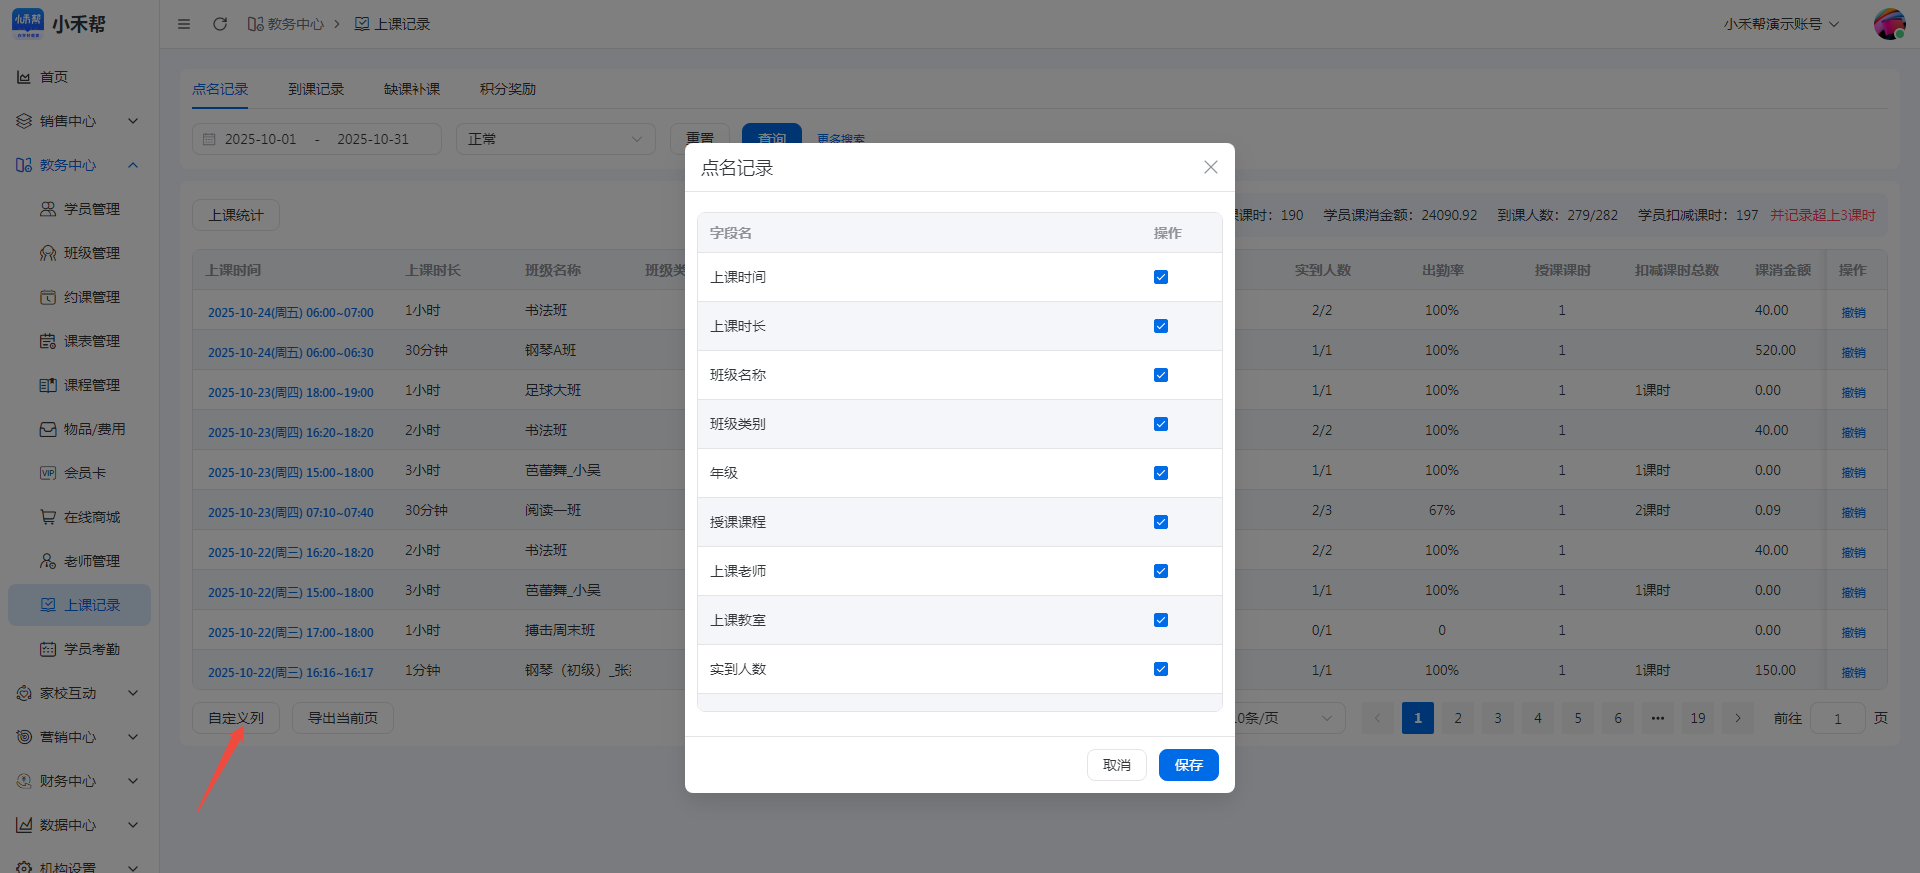The height and width of the screenshot is (873, 1920).
Task: Click the start date field 2025-10-01
Action: (261, 139)
